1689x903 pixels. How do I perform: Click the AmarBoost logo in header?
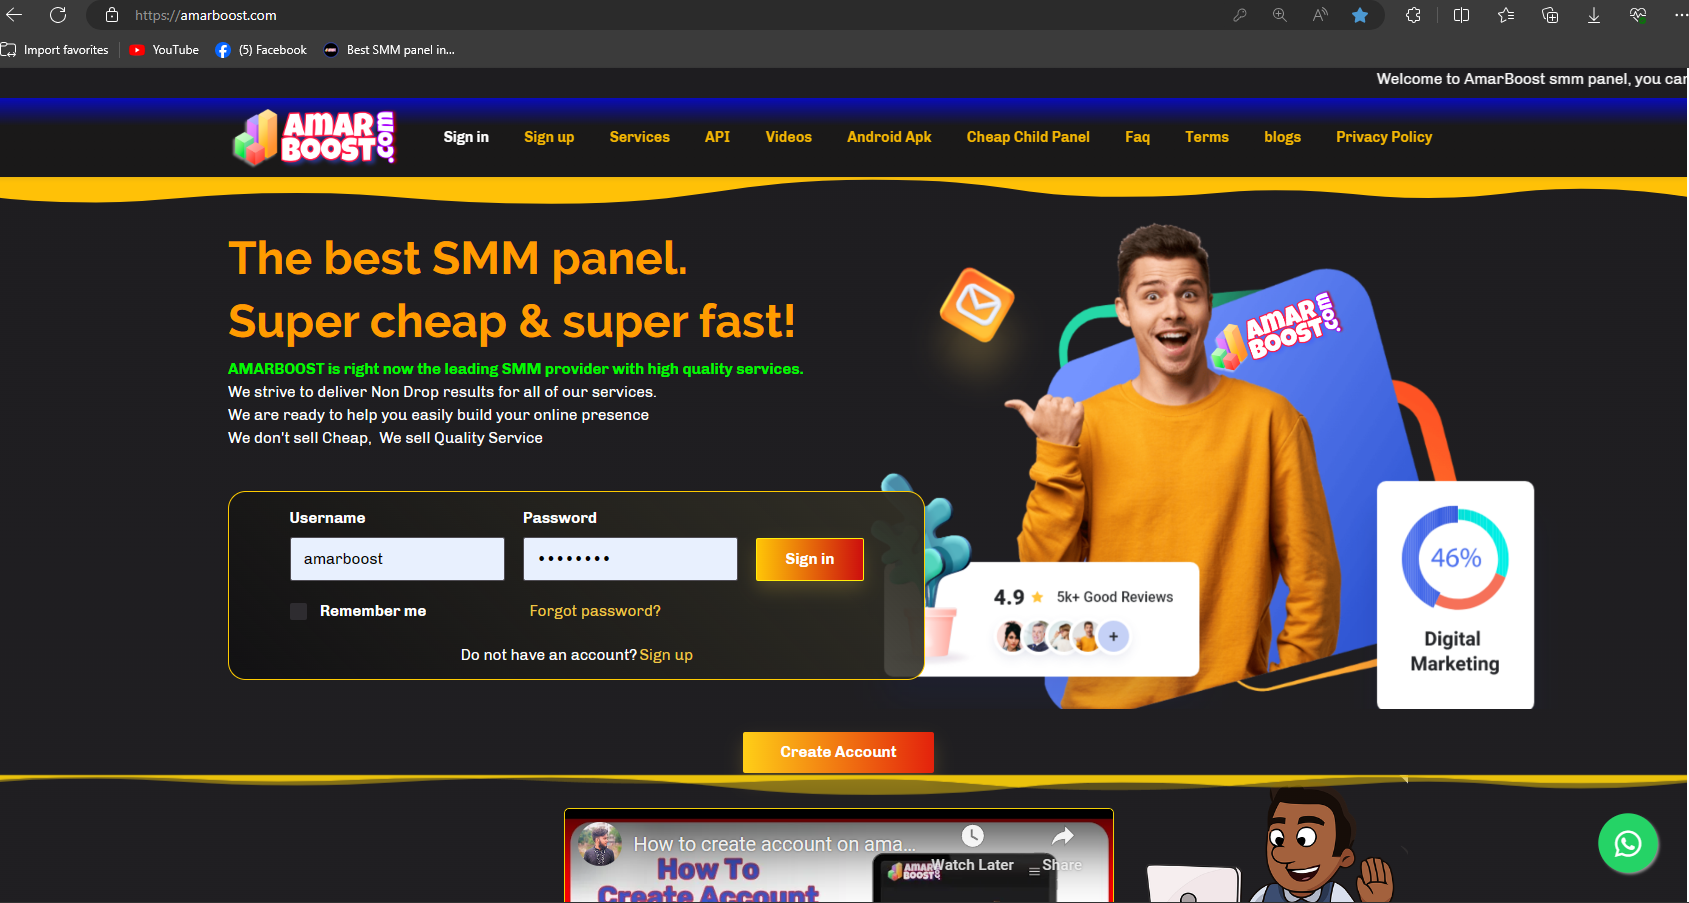pyautogui.click(x=314, y=137)
